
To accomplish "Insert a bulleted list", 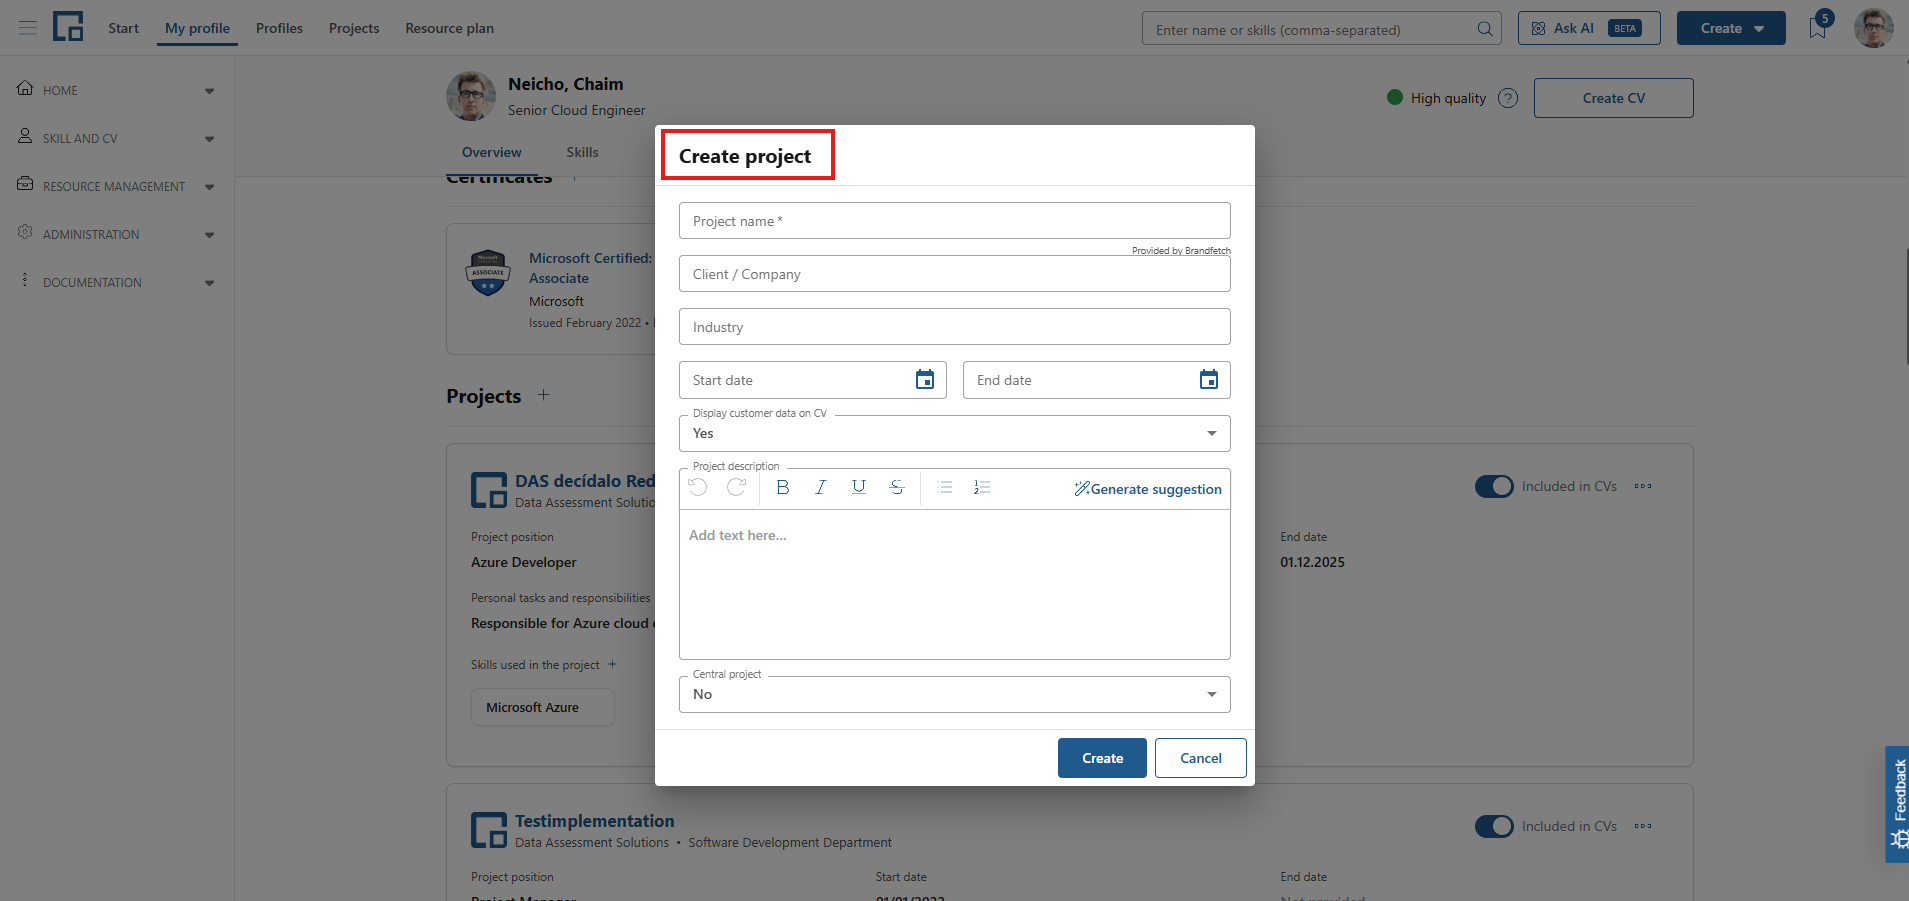I will tap(944, 487).
